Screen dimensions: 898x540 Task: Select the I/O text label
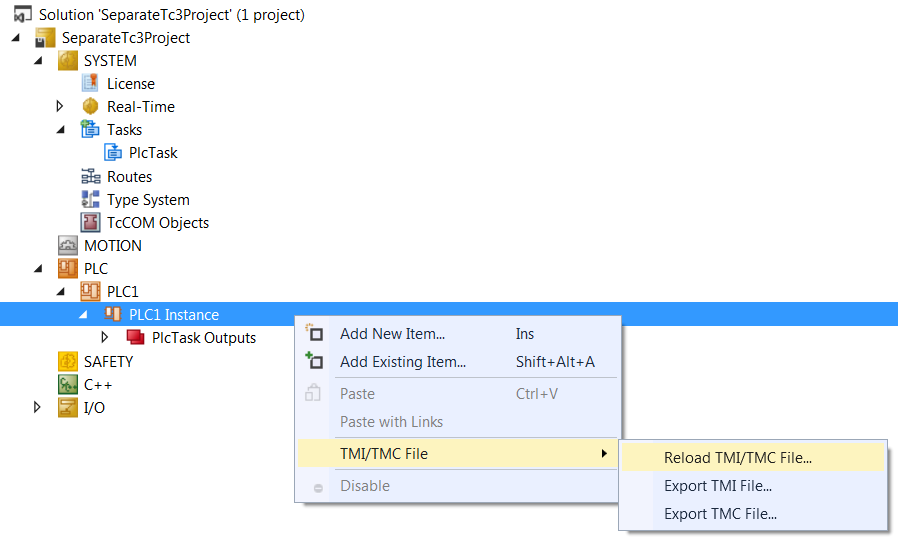point(94,408)
